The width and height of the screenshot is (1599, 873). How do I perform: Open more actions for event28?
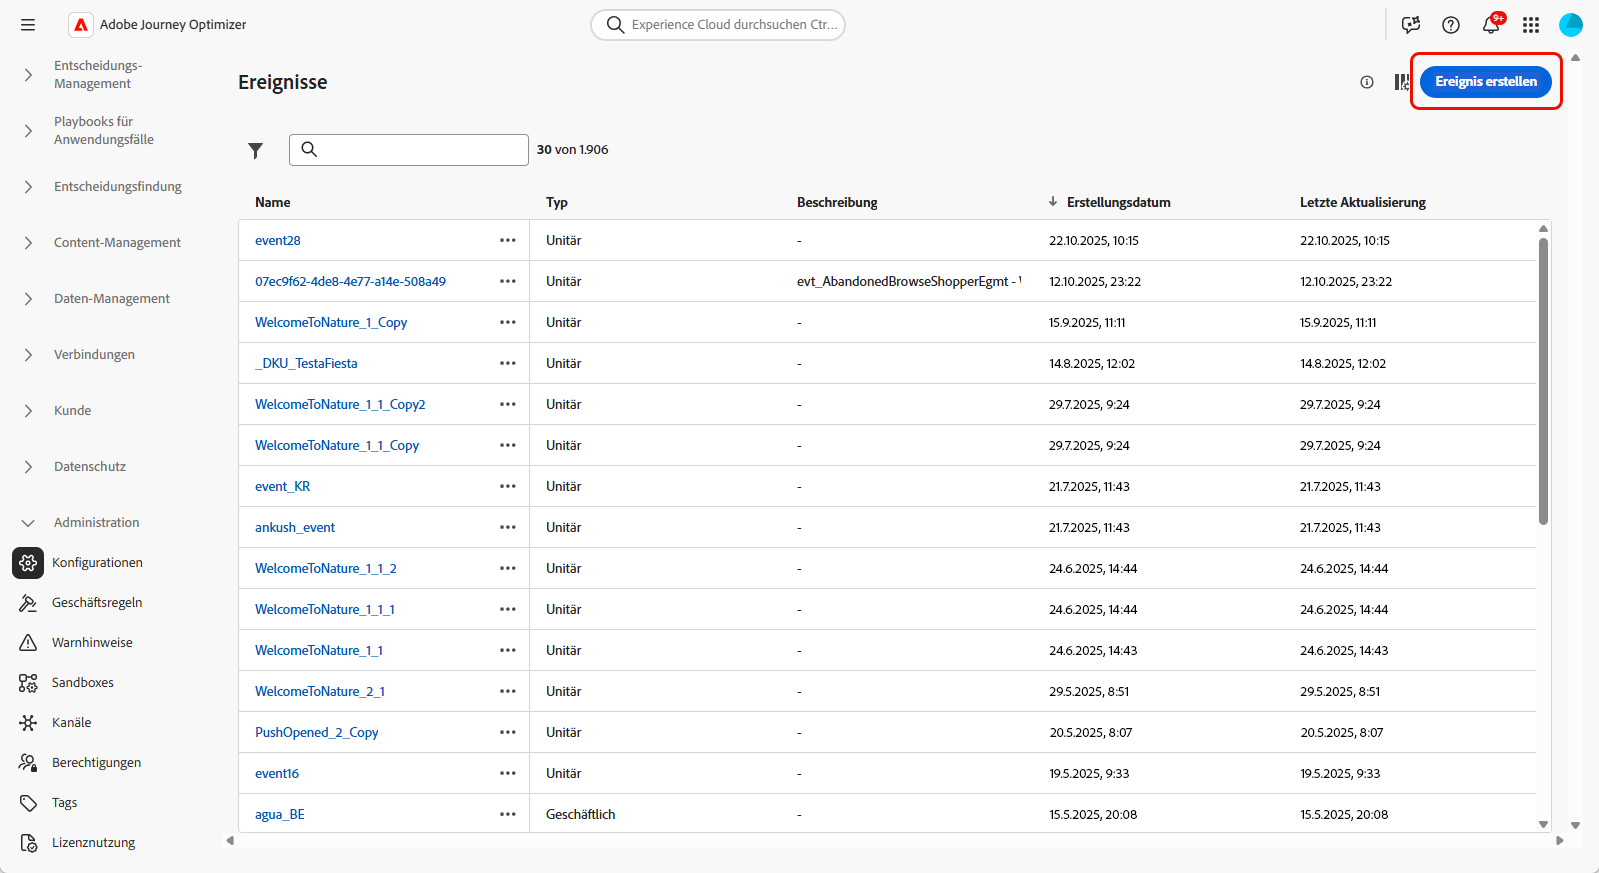[x=508, y=240]
